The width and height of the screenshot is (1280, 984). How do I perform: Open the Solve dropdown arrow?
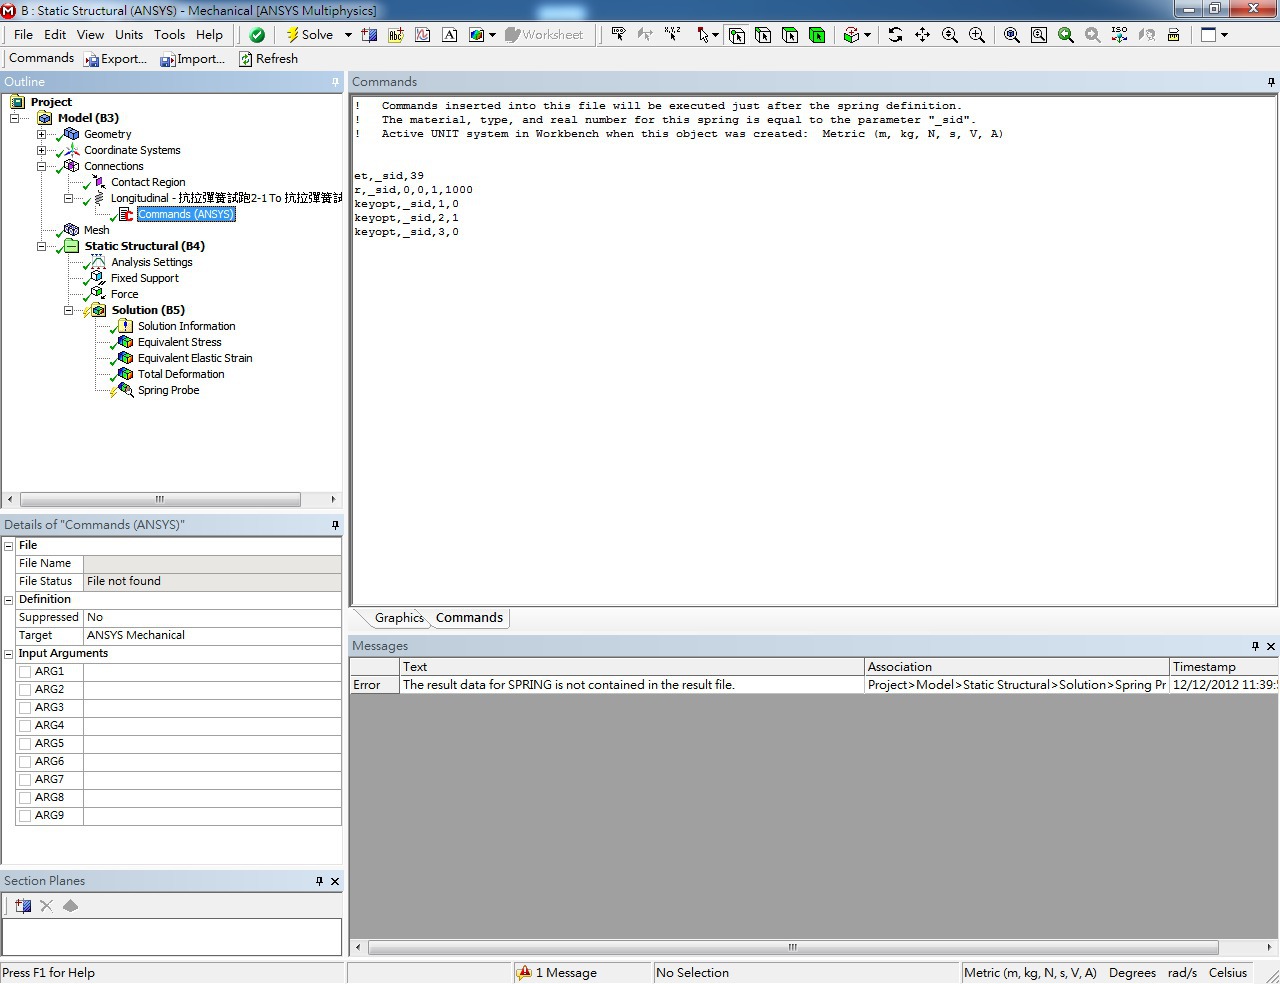click(348, 35)
